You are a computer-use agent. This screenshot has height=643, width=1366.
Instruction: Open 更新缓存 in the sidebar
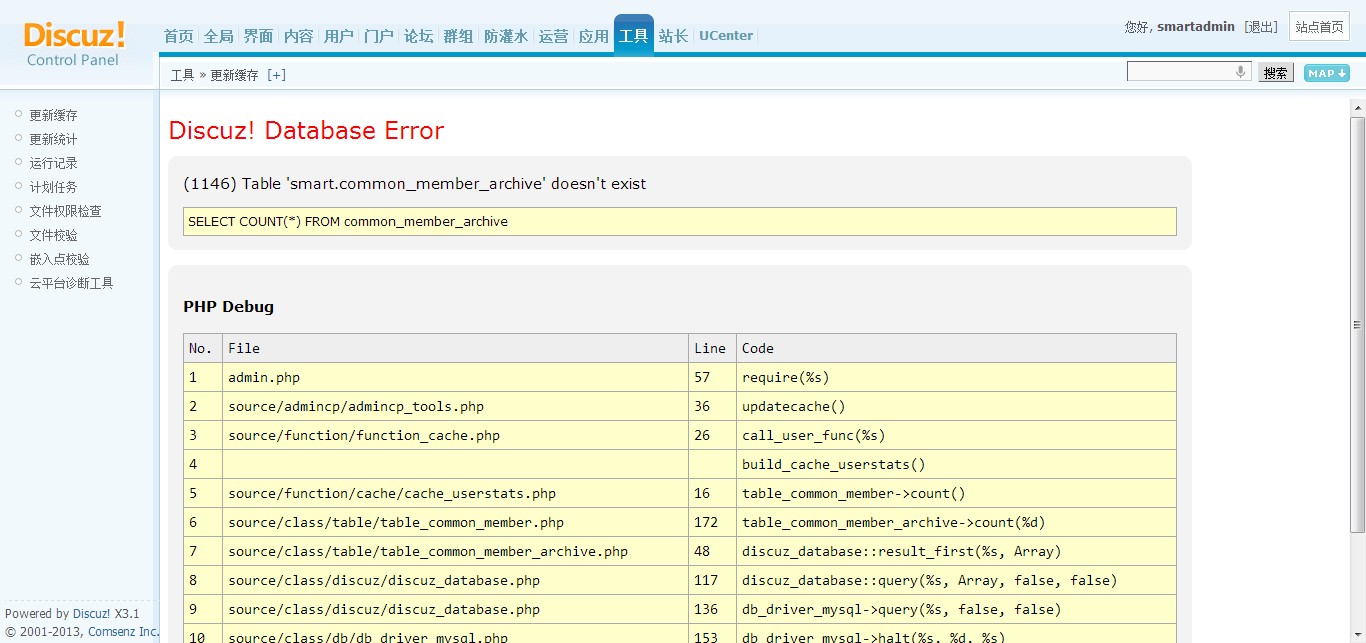pyautogui.click(x=53, y=115)
